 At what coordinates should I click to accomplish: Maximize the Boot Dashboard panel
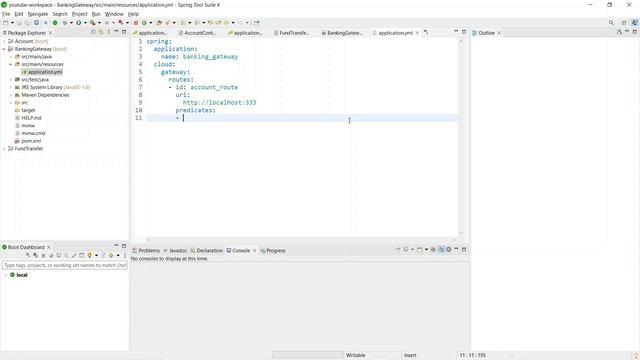[124, 246]
